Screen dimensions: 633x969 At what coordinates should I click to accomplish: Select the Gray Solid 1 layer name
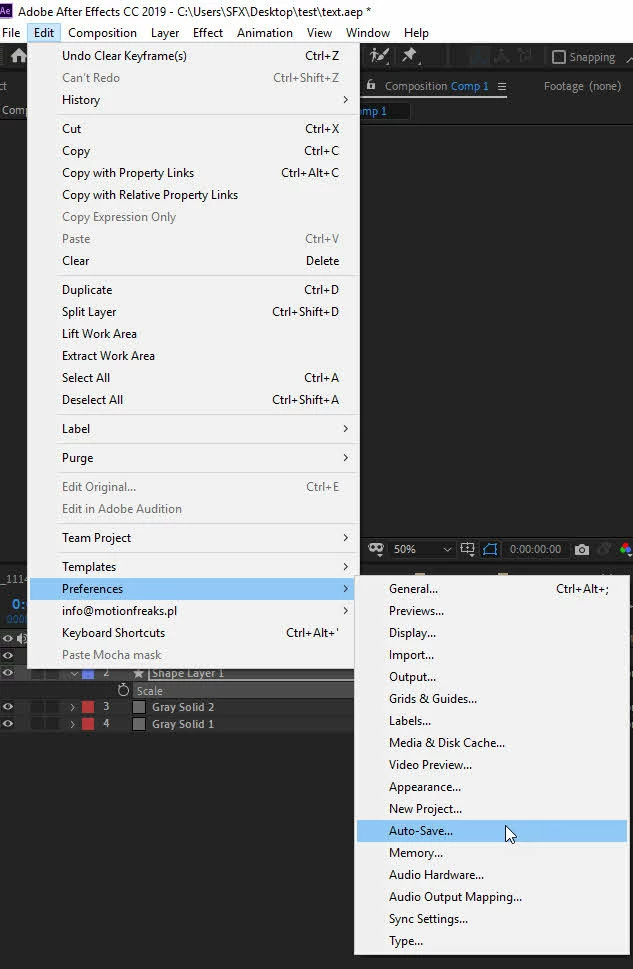click(183, 724)
